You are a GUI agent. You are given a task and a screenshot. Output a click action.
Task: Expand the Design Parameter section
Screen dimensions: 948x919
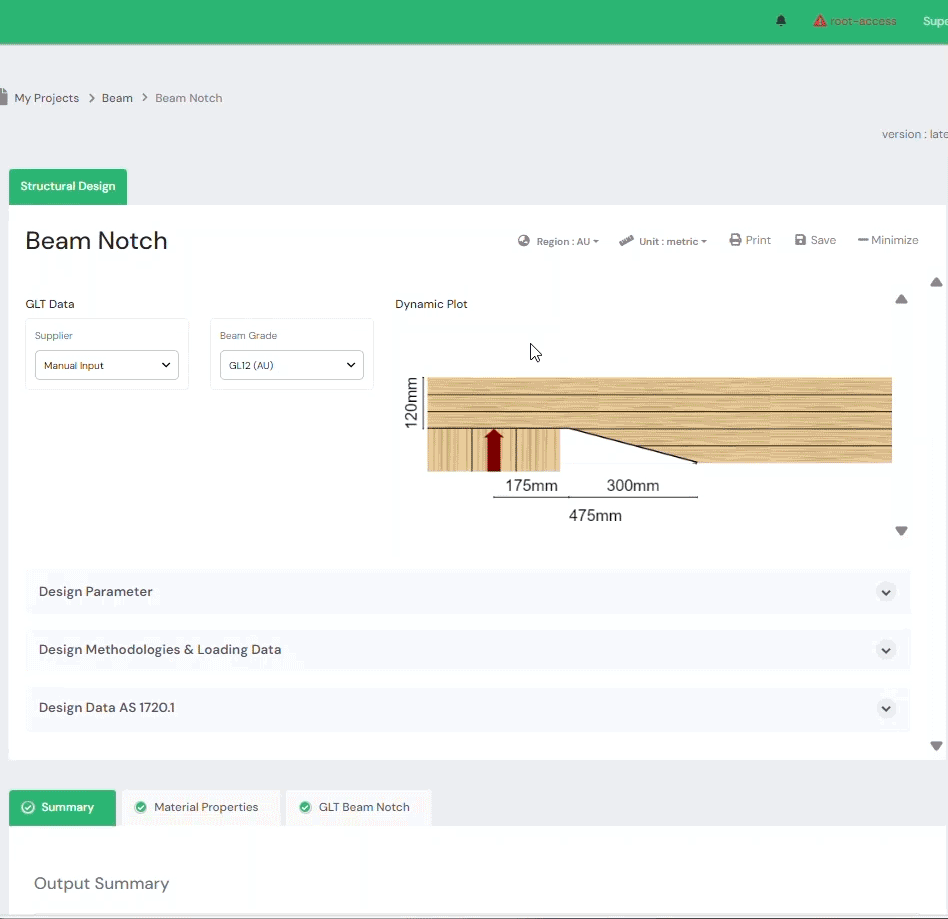tap(885, 592)
